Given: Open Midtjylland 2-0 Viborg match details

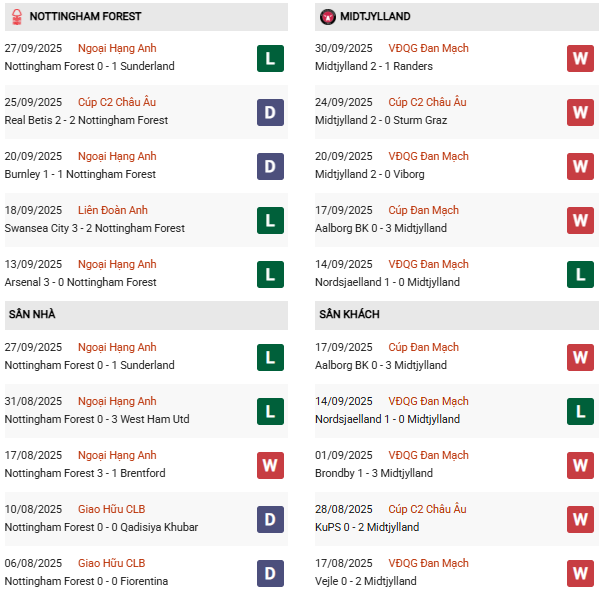Looking at the screenshot, I should [x=369, y=174].
